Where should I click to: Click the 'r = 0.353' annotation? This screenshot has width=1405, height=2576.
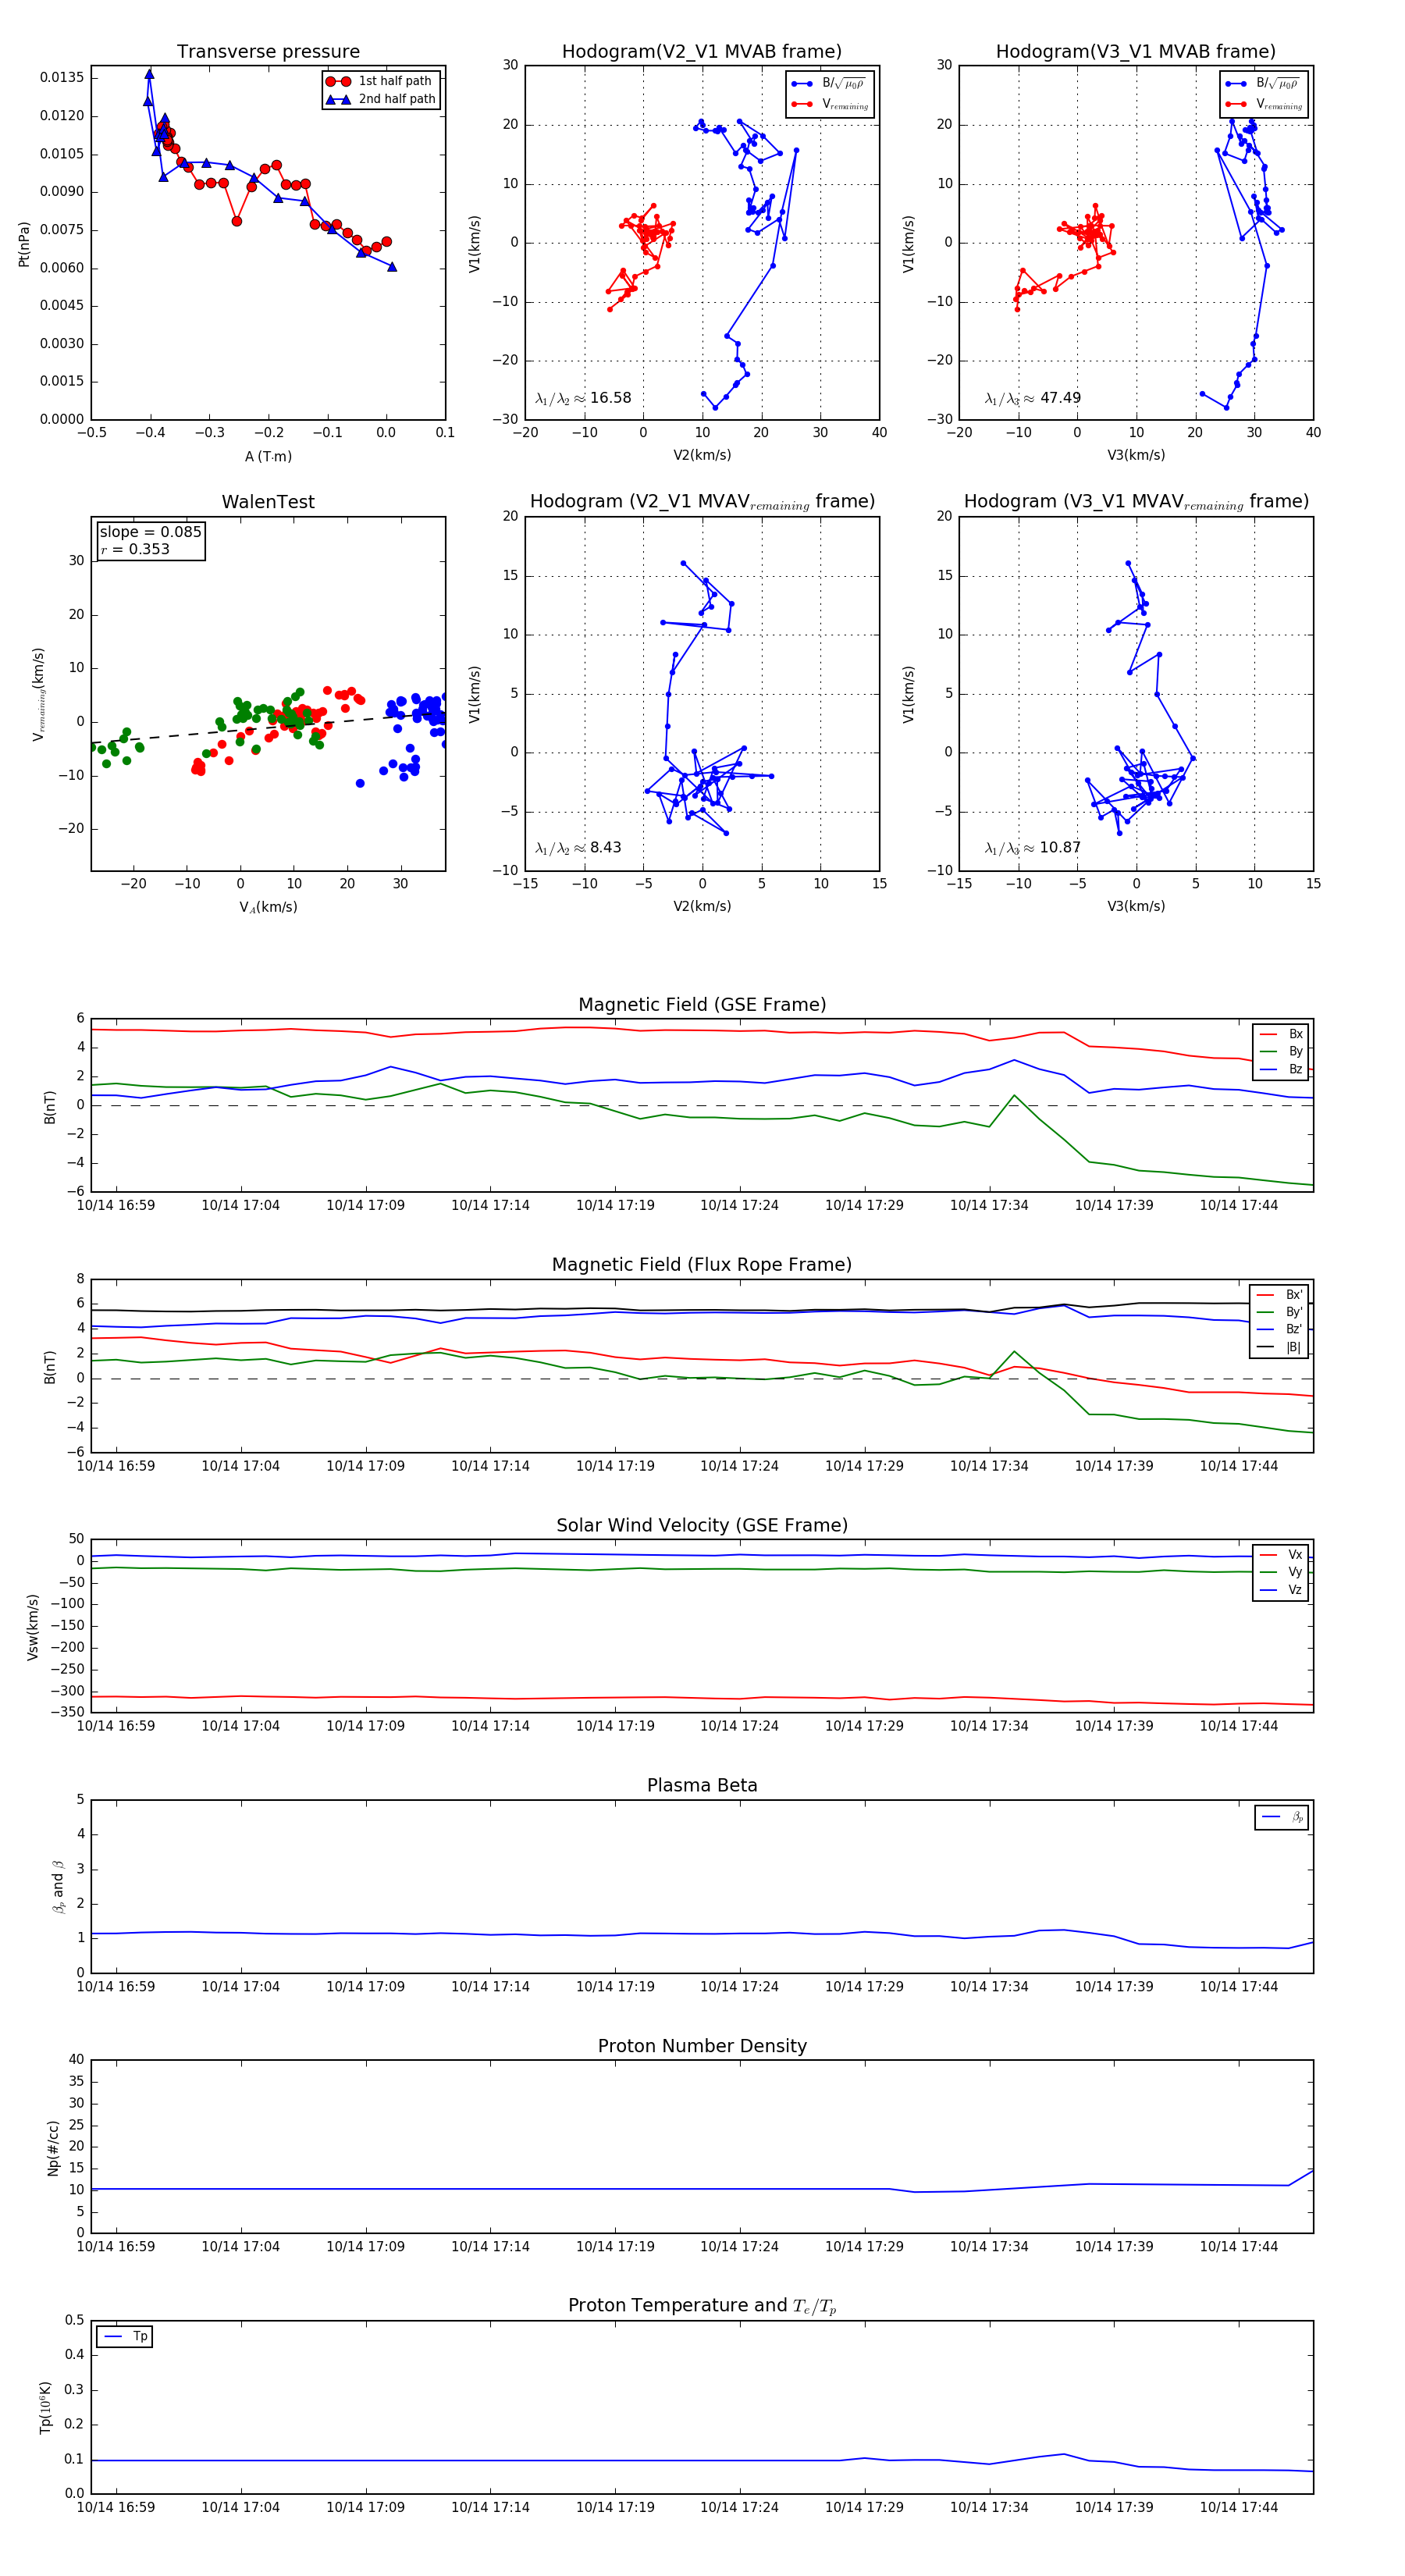click(x=135, y=549)
